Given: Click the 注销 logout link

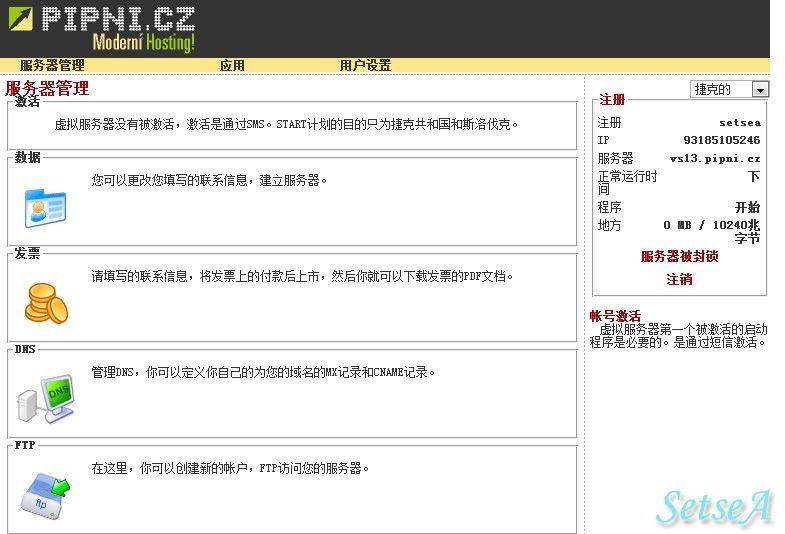Looking at the screenshot, I should click(679, 279).
